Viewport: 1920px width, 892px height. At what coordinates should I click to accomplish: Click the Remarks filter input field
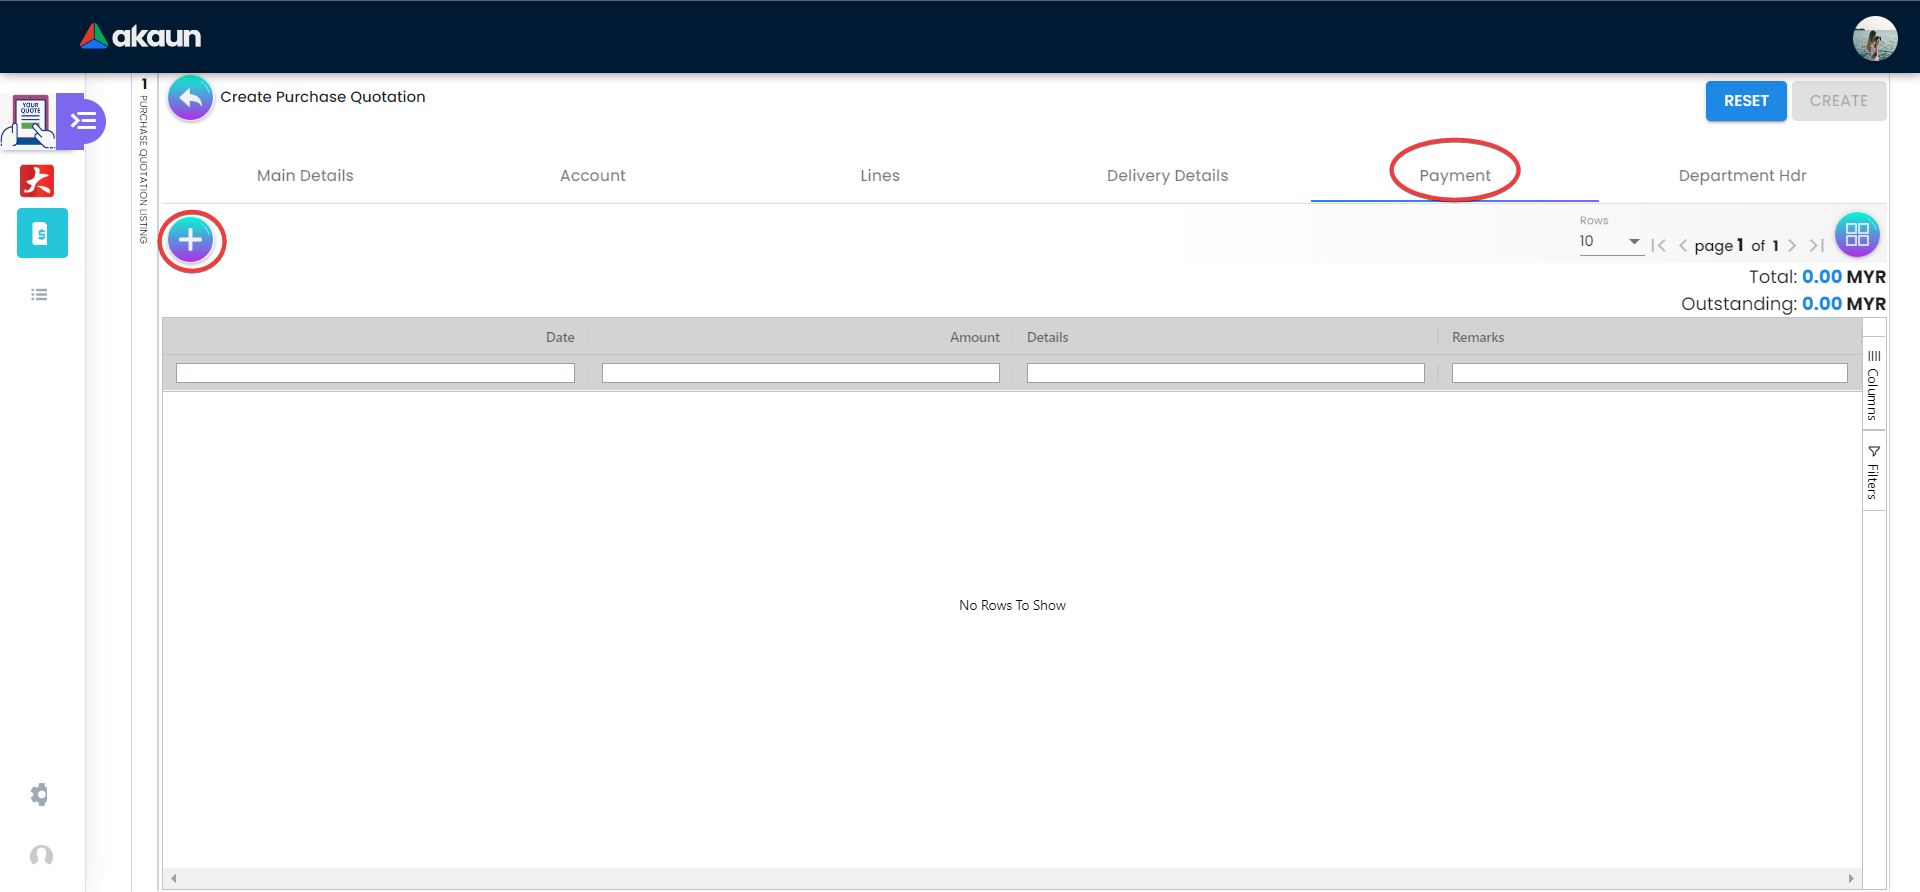[x=1650, y=373]
